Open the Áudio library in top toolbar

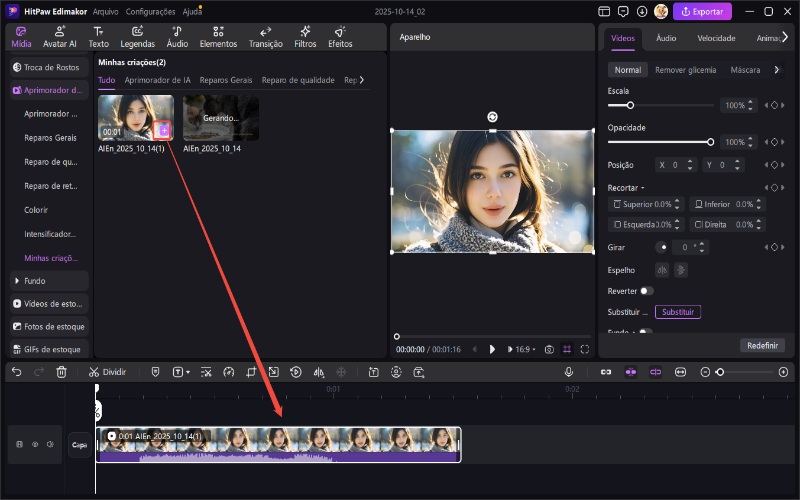(x=177, y=37)
